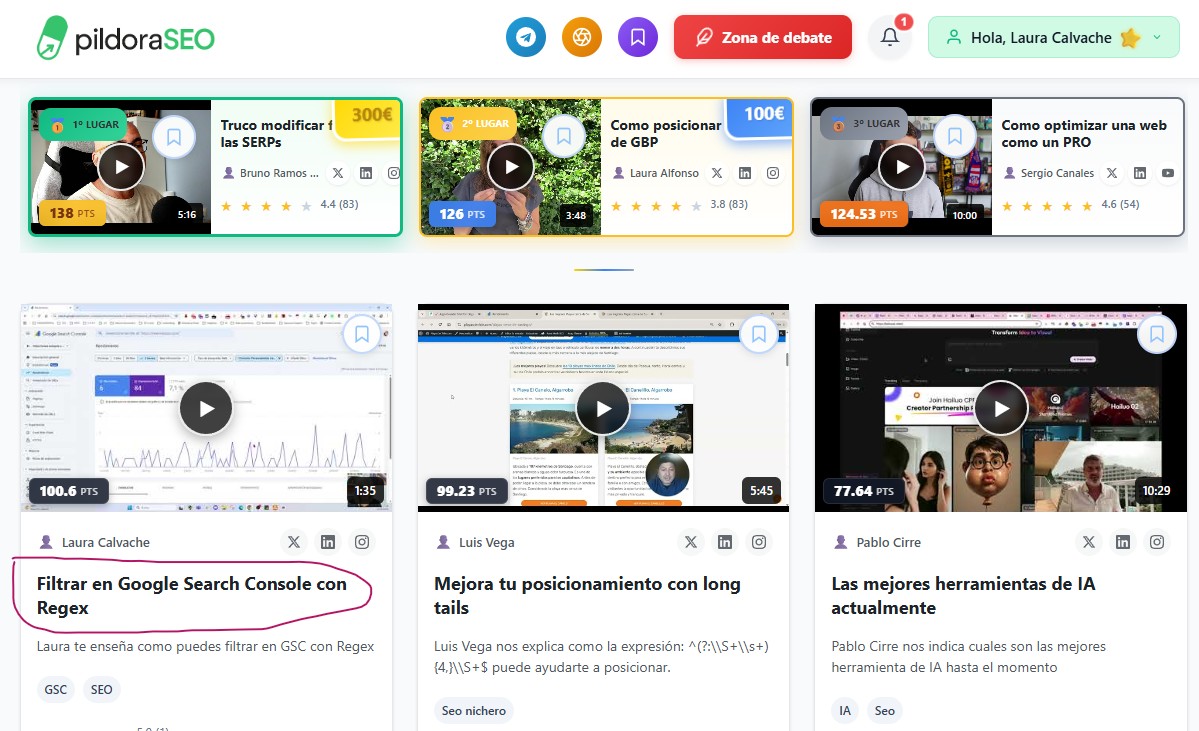Open Luis Vega LinkedIn profile
The image size is (1199, 731).
pos(725,542)
